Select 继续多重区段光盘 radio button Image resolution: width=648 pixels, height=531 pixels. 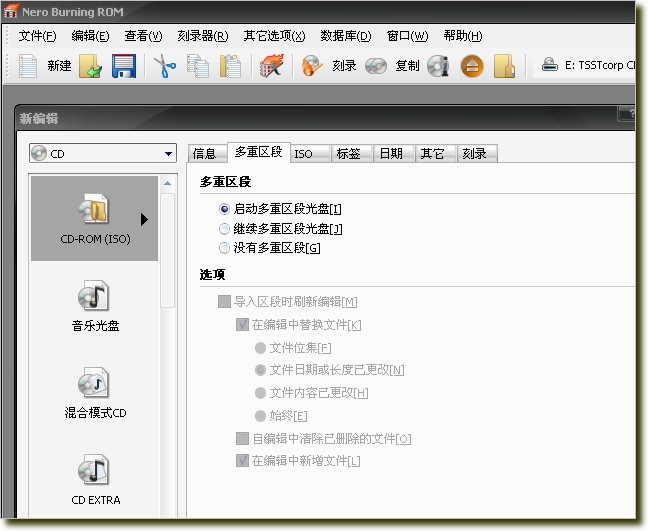[x=224, y=229]
